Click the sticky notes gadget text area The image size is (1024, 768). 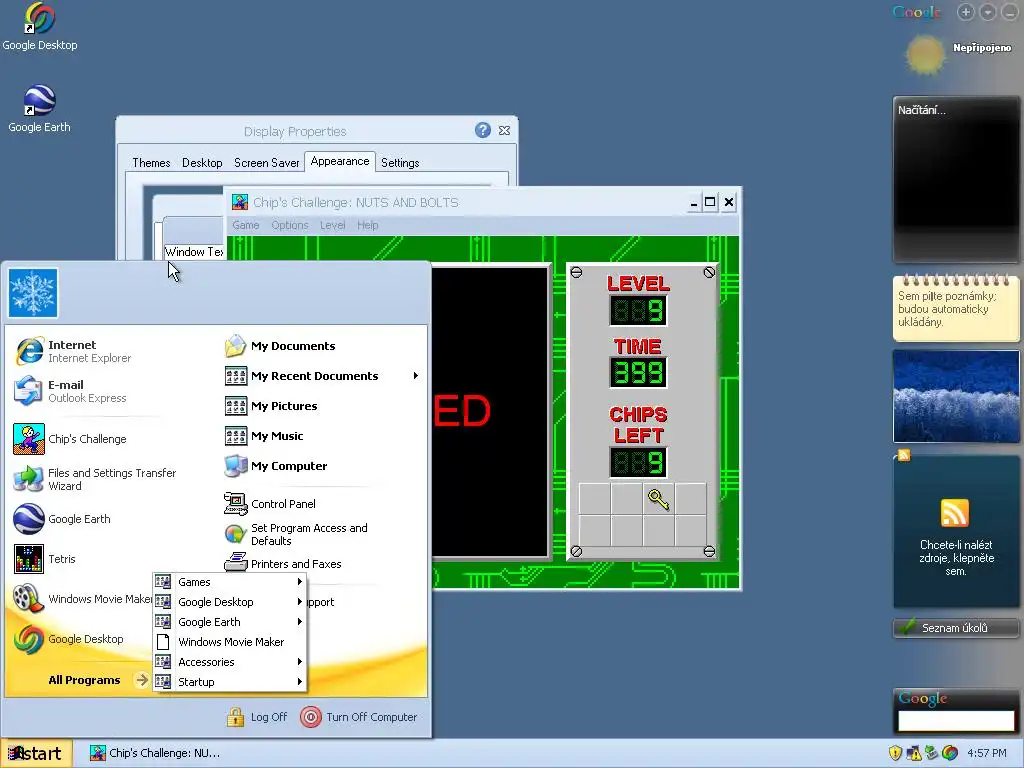(955, 310)
